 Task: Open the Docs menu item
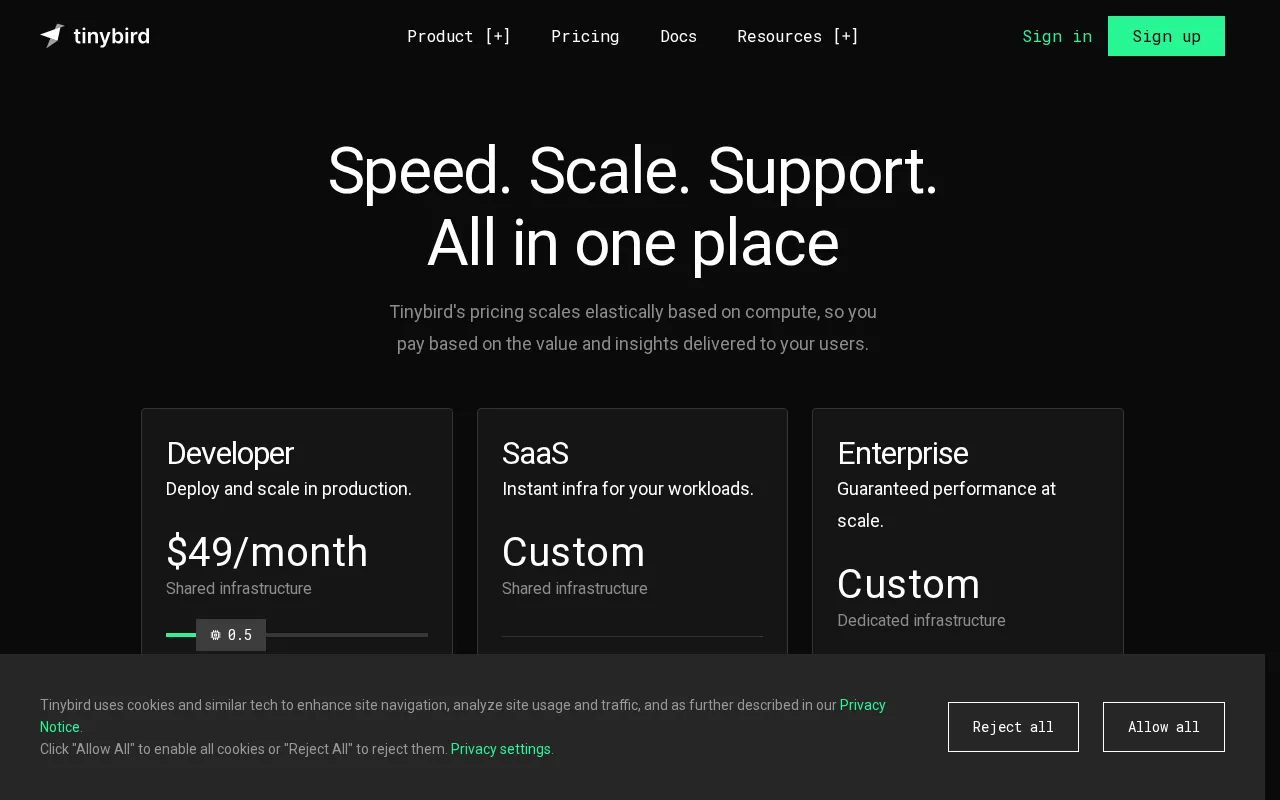678,36
